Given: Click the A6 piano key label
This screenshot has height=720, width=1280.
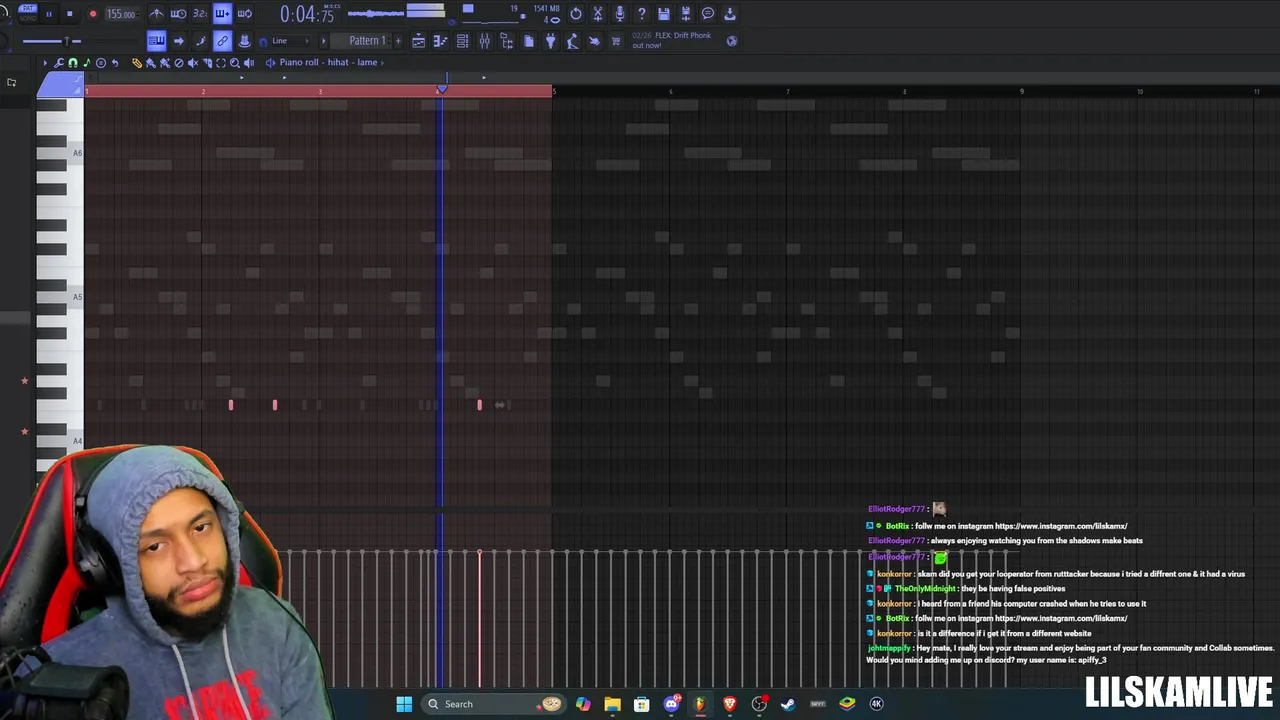Looking at the screenshot, I should pyautogui.click(x=77, y=153).
